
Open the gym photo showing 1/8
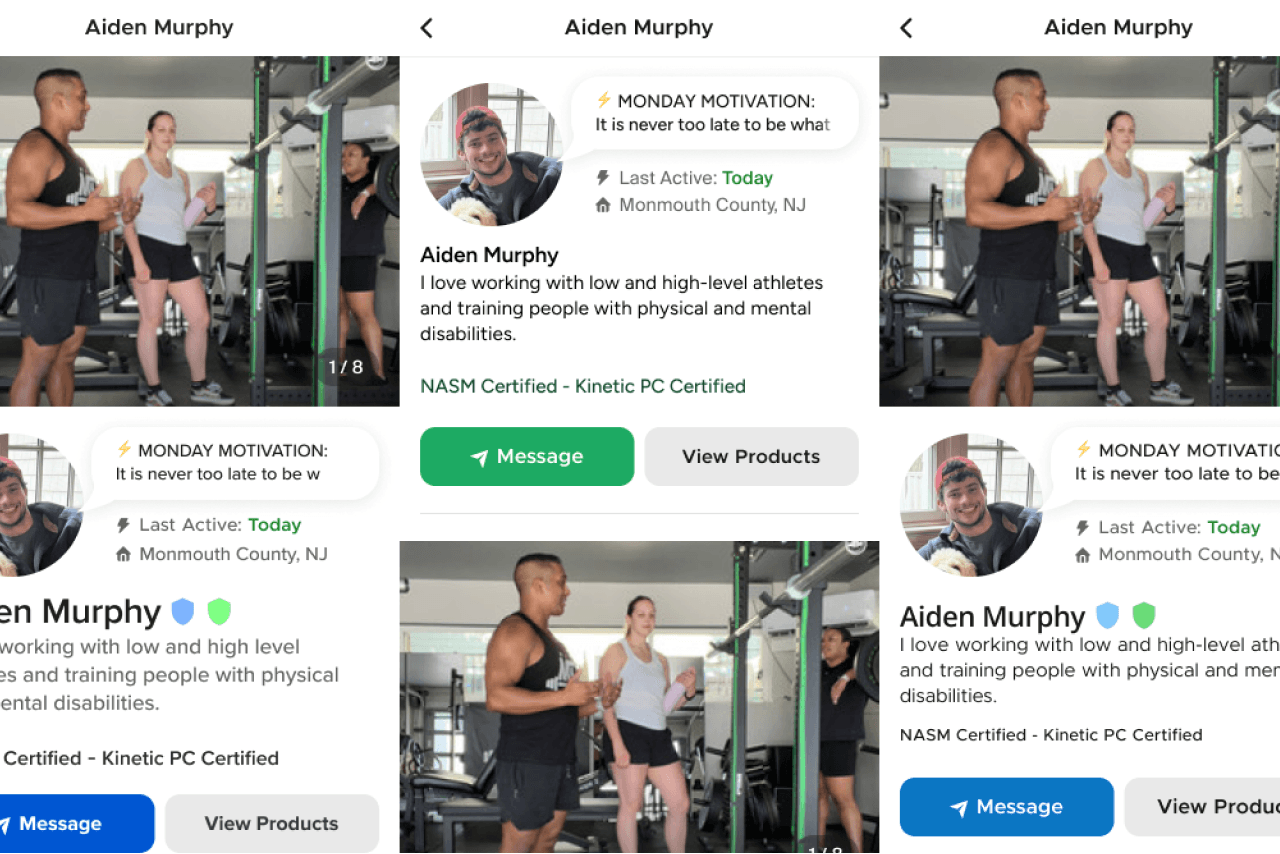click(200, 231)
